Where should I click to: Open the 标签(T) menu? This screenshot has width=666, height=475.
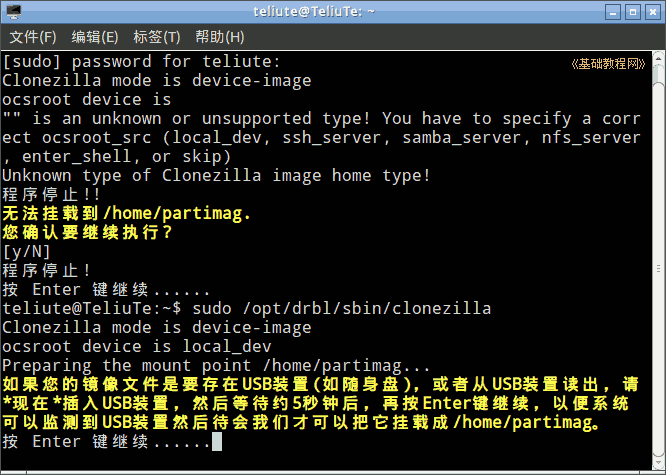(157, 37)
